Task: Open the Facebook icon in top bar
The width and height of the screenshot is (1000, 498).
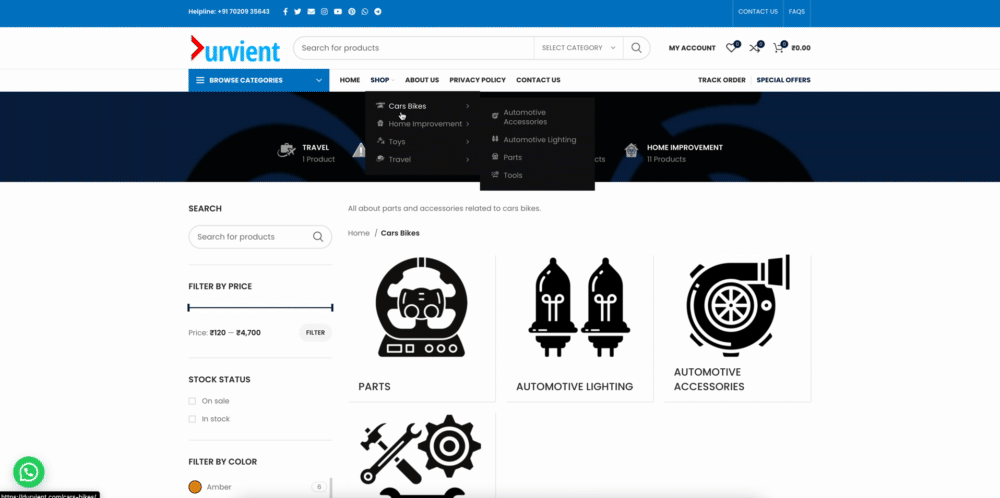Action: pyautogui.click(x=285, y=11)
